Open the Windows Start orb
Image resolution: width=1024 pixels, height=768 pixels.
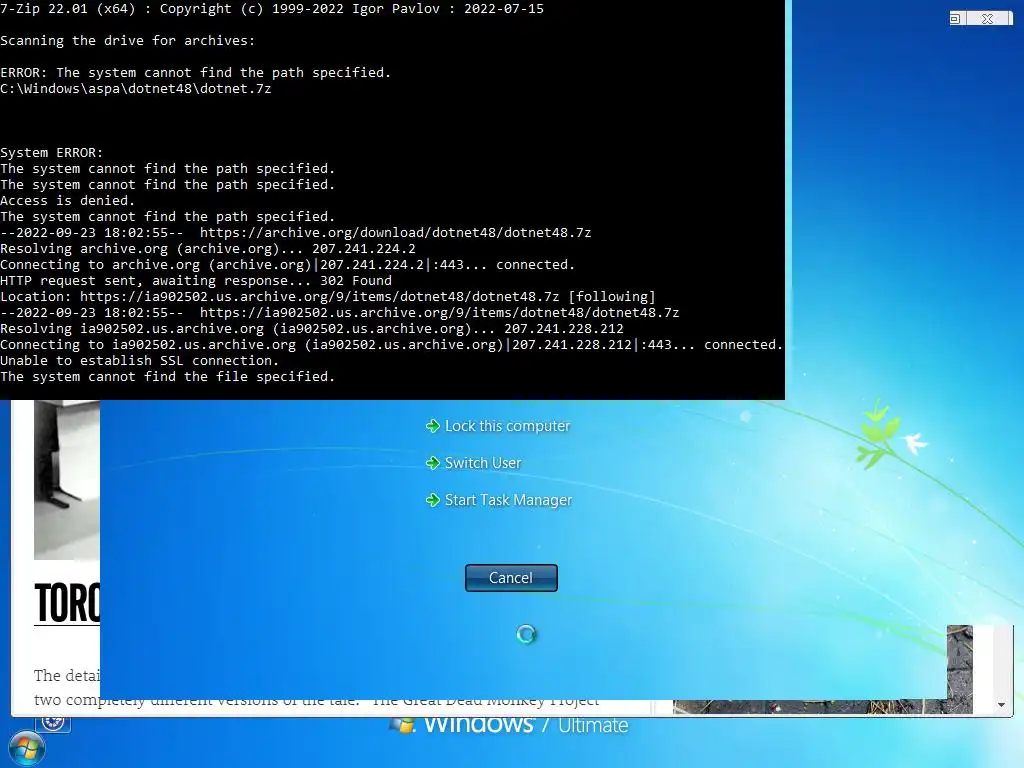tap(26, 748)
